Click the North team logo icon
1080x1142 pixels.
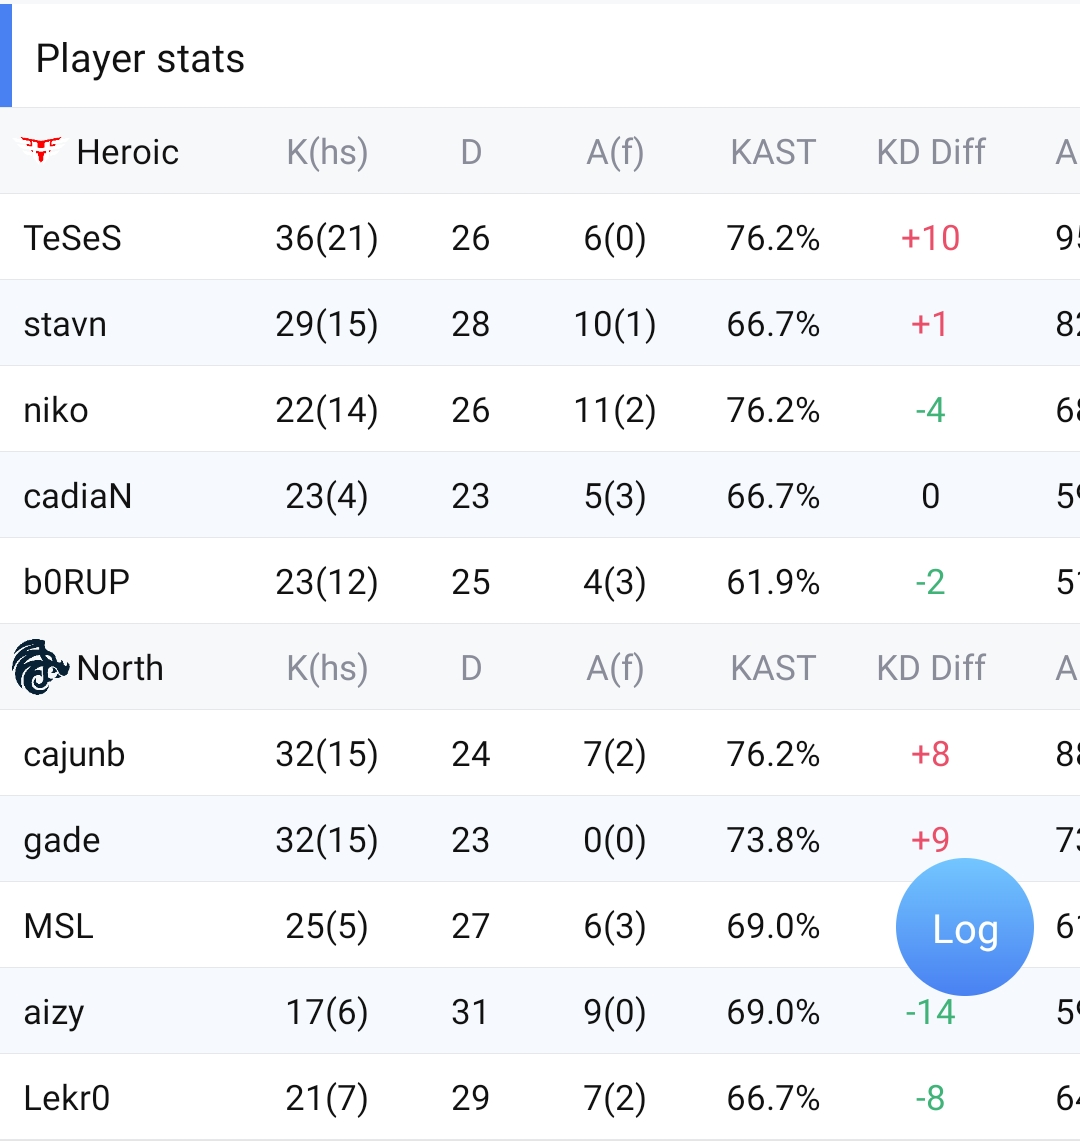tap(40, 667)
